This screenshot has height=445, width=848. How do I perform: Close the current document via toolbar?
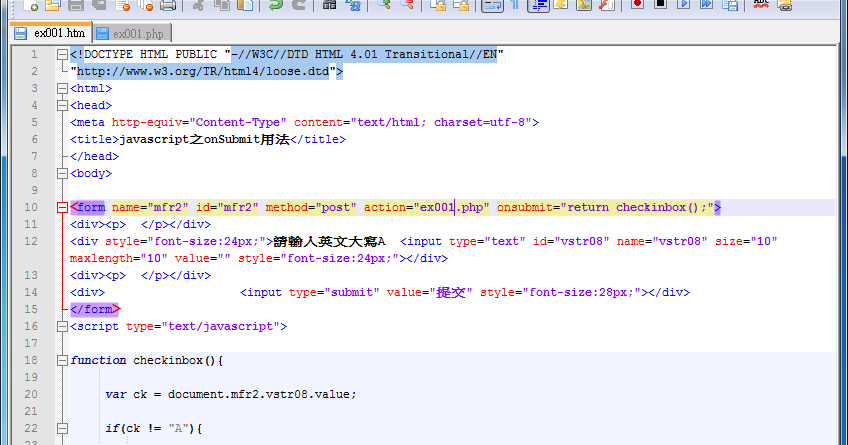[123, 5]
